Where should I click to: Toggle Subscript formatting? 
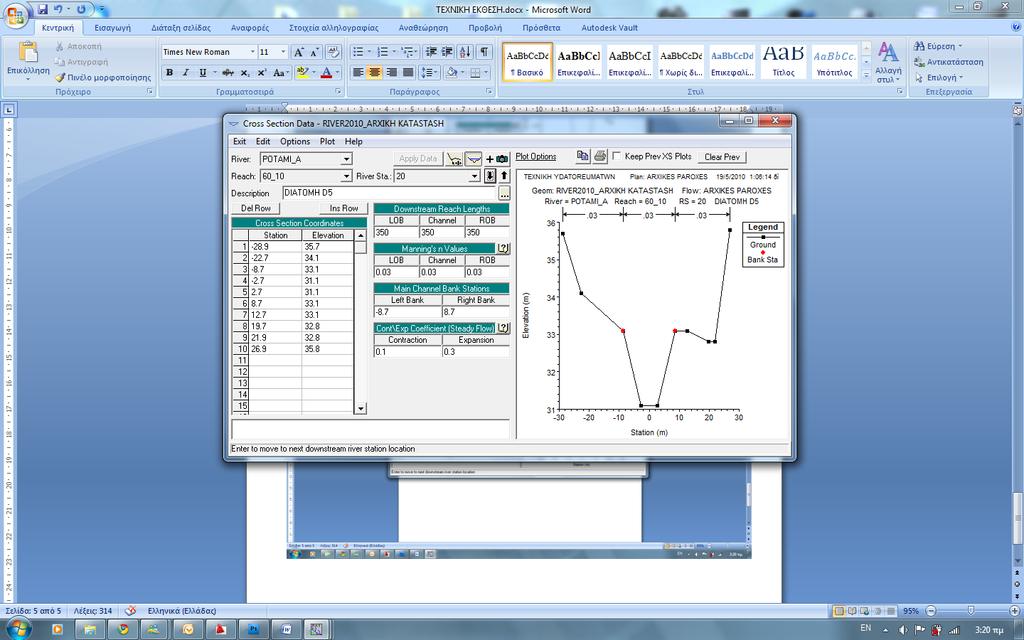(245, 72)
